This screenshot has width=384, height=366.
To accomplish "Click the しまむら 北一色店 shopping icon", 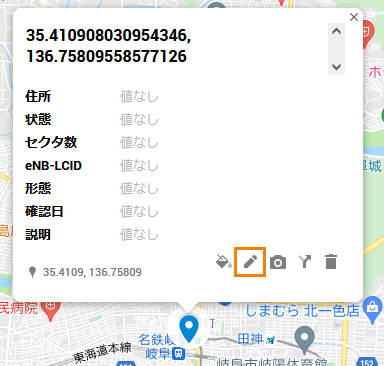I will point(373,309).
